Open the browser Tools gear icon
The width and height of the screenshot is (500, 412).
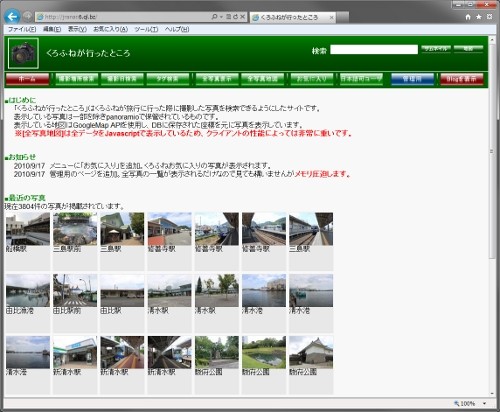pyautogui.click(x=489, y=17)
